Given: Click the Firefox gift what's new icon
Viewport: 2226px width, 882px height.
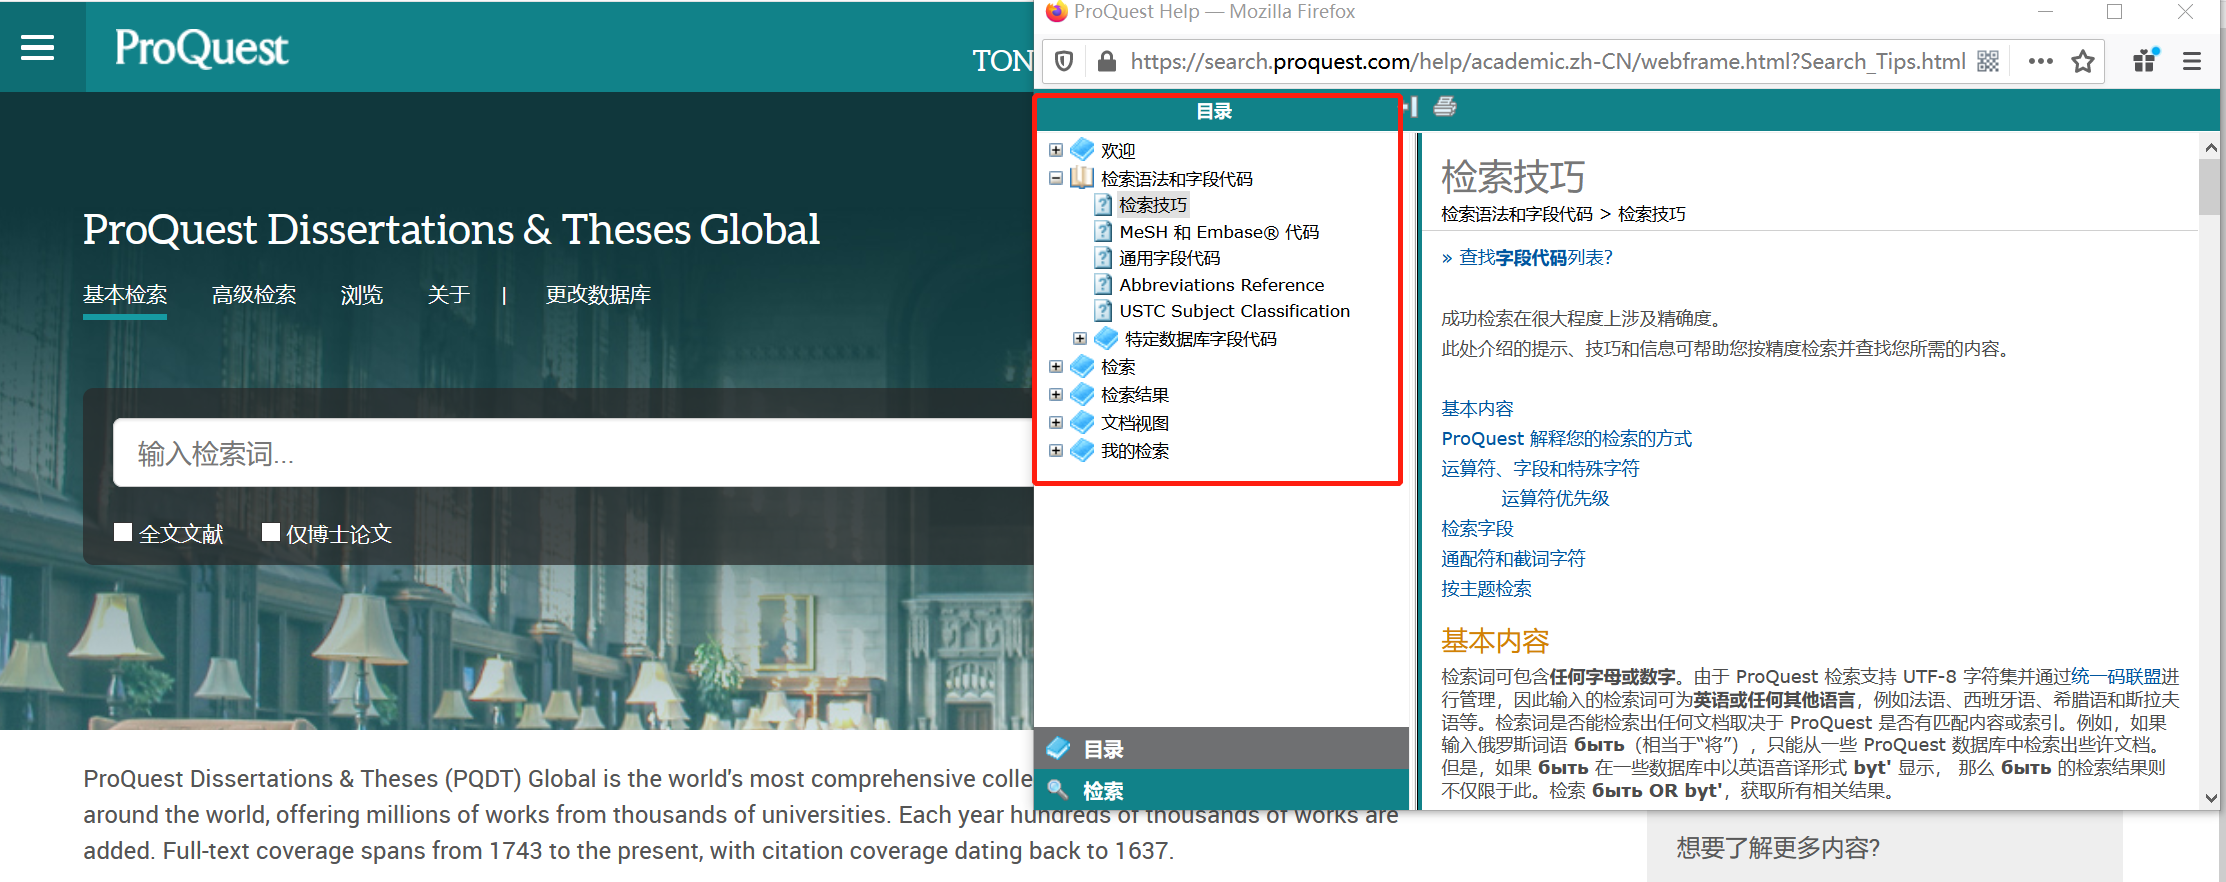Looking at the screenshot, I should click(2146, 61).
